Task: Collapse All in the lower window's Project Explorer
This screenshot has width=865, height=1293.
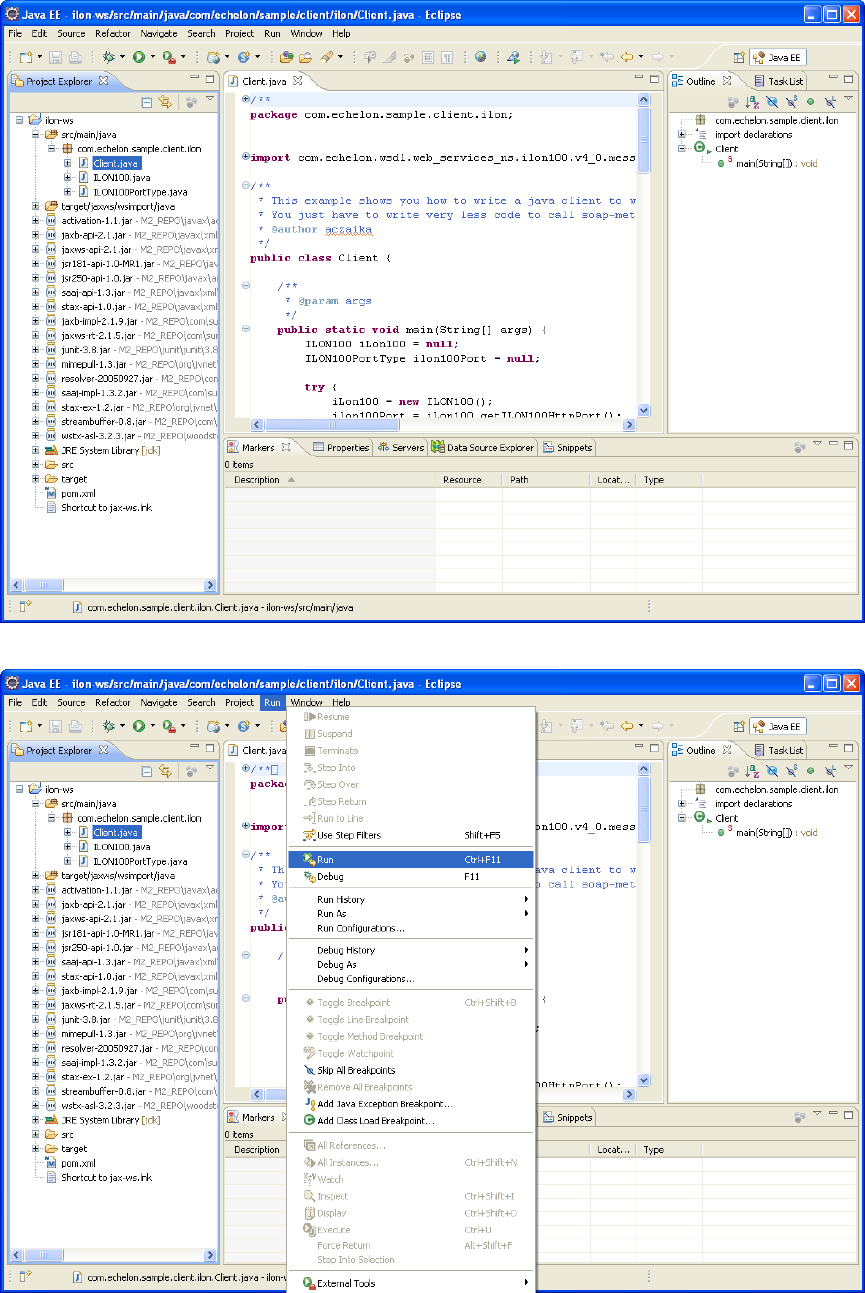Action: coord(147,772)
